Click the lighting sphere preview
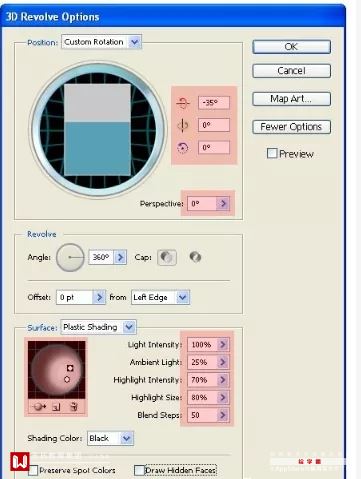The image size is (361, 479). [57, 370]
